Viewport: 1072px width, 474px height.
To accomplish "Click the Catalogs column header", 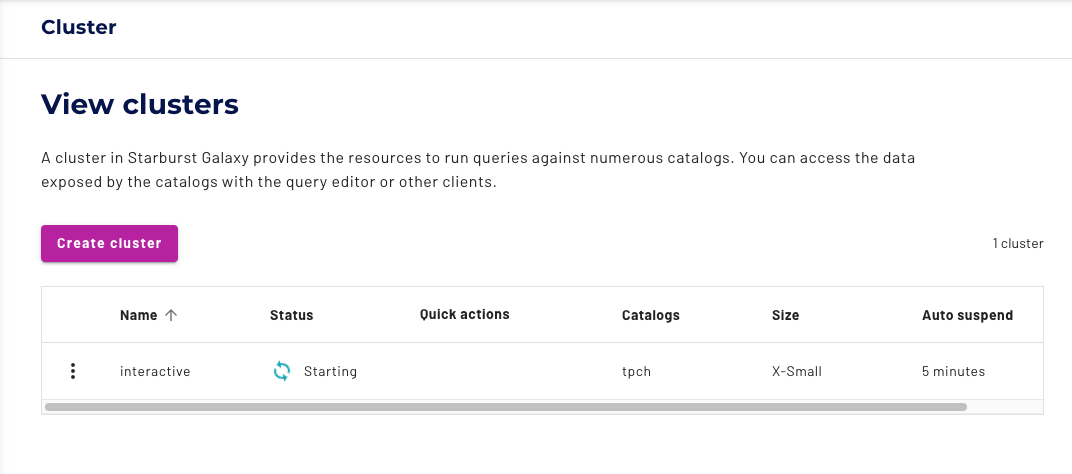I will point(651,315).
